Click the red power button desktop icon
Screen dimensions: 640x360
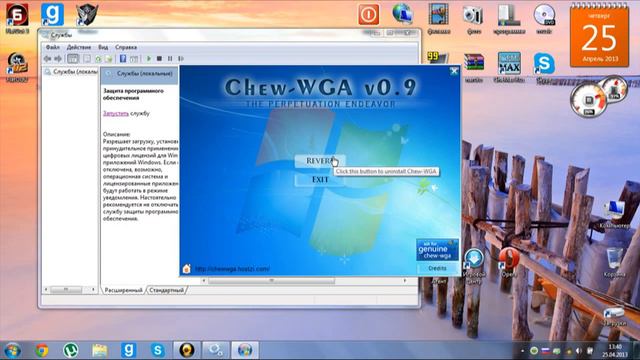(369, 15)
